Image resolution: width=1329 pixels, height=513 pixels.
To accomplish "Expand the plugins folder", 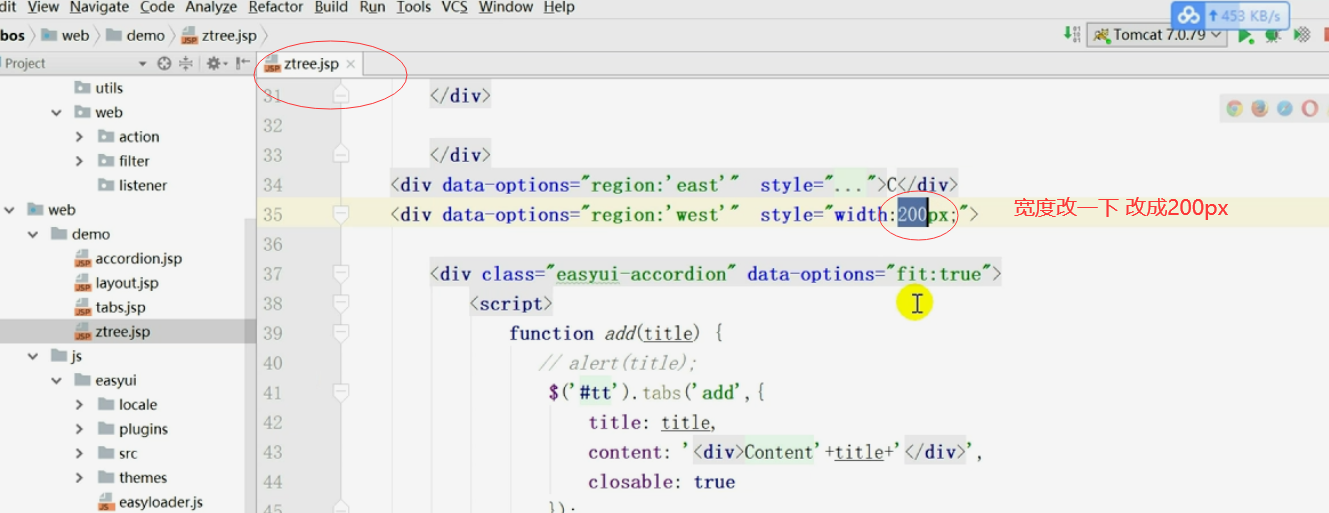I will click(x=80, y=429).
